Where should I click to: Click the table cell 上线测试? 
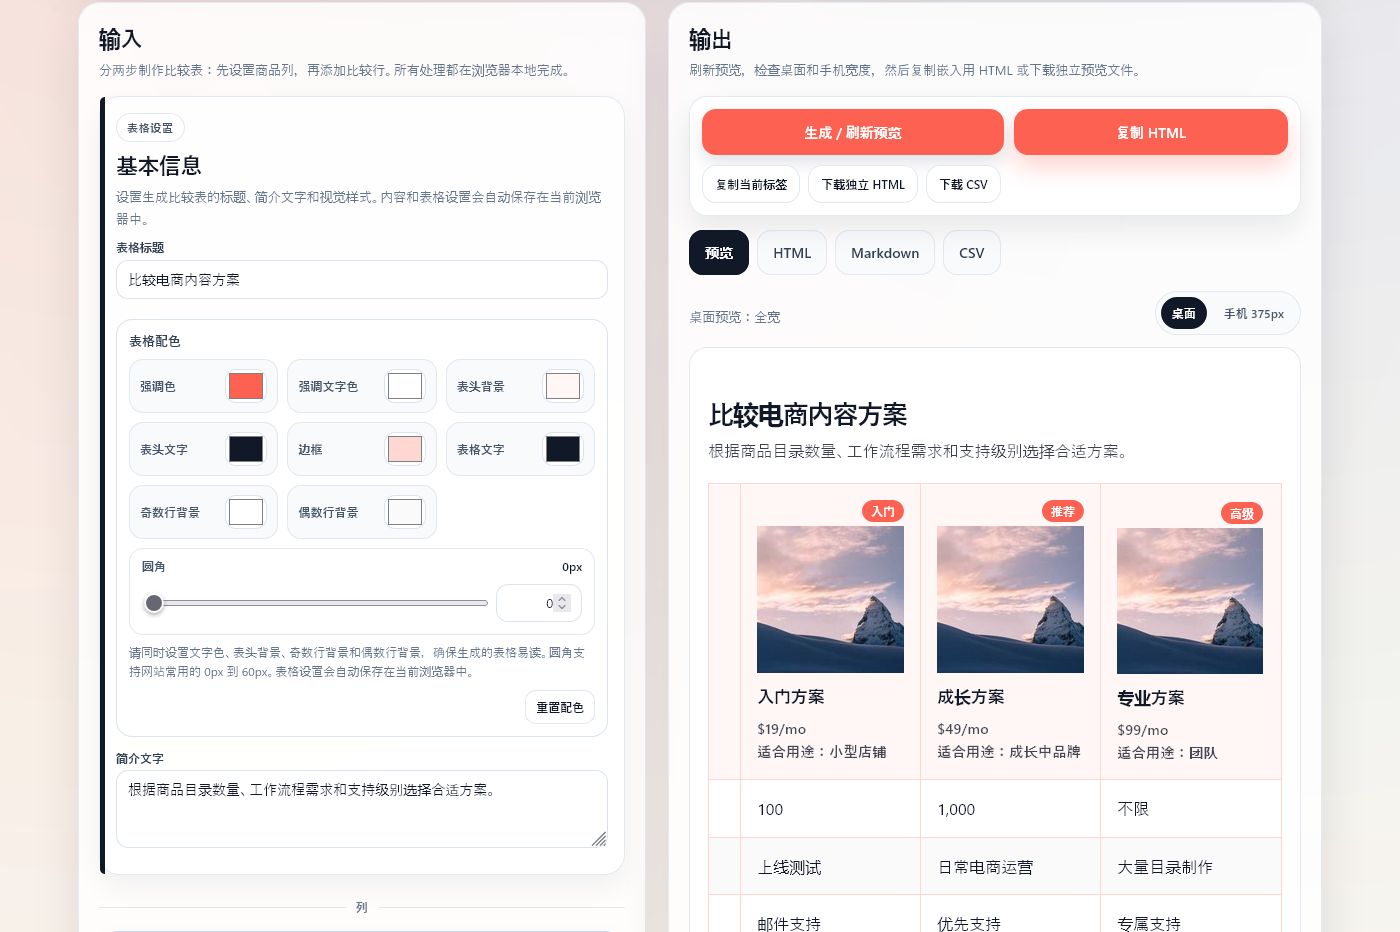coord(830,867)
